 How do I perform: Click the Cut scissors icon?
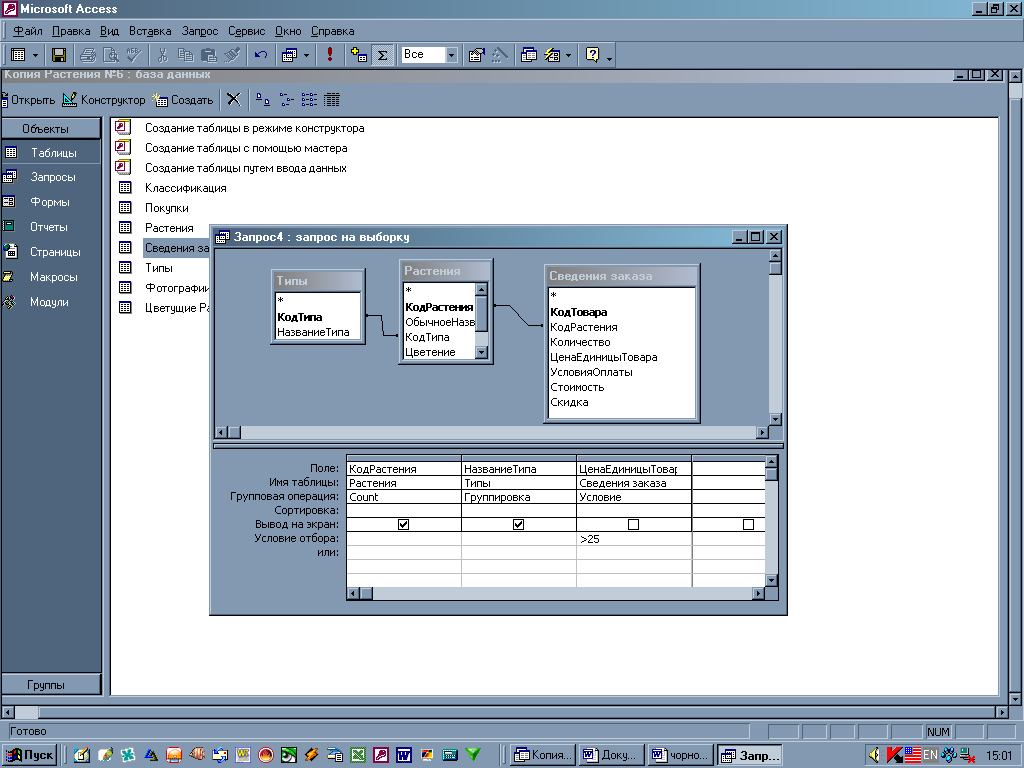pyautogui.click(x=163, y=55)
